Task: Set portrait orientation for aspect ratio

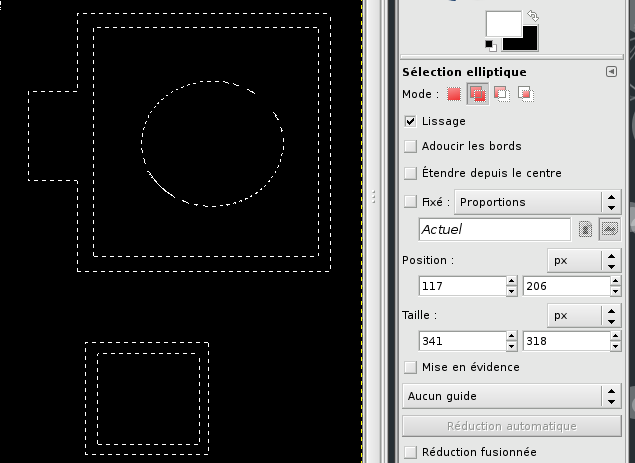Action: click(586, 229)
